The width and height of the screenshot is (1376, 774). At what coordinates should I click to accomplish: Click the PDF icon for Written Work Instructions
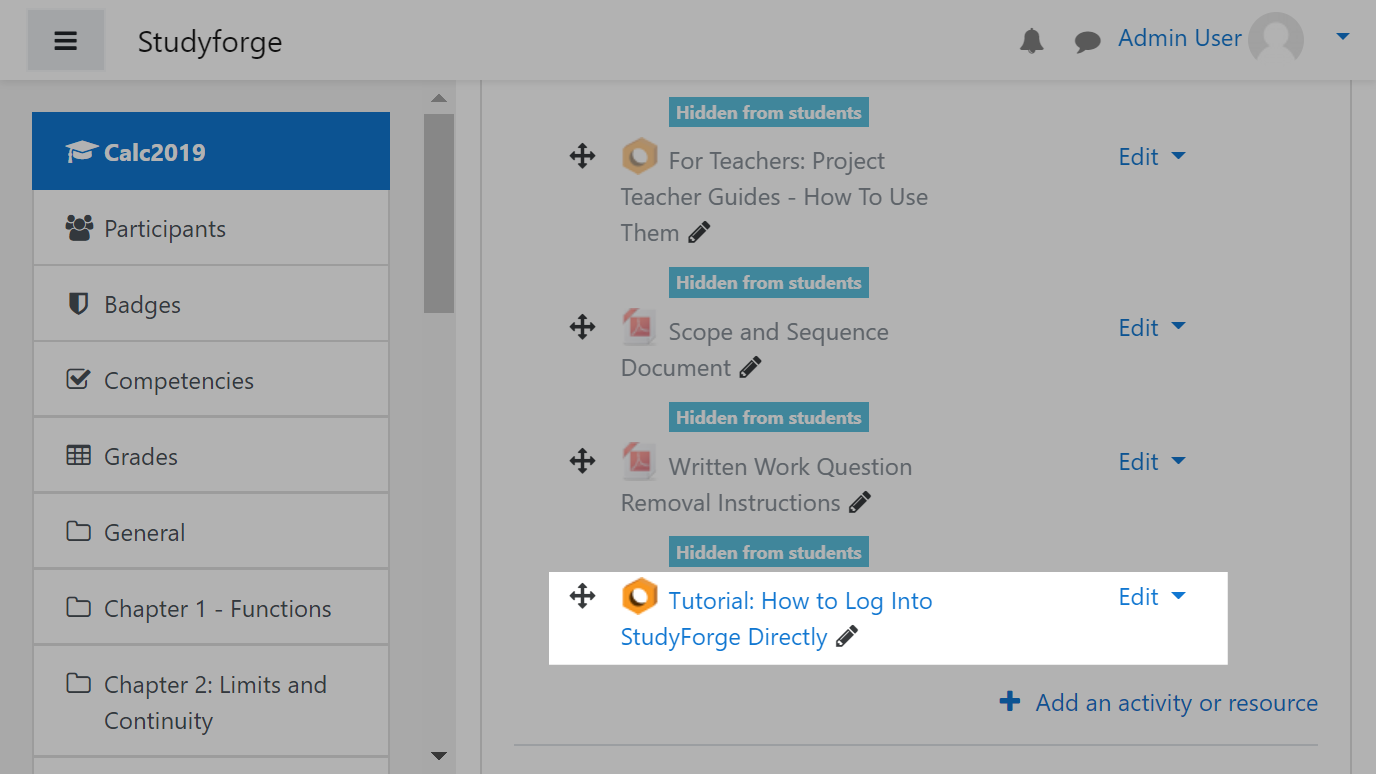639,461
